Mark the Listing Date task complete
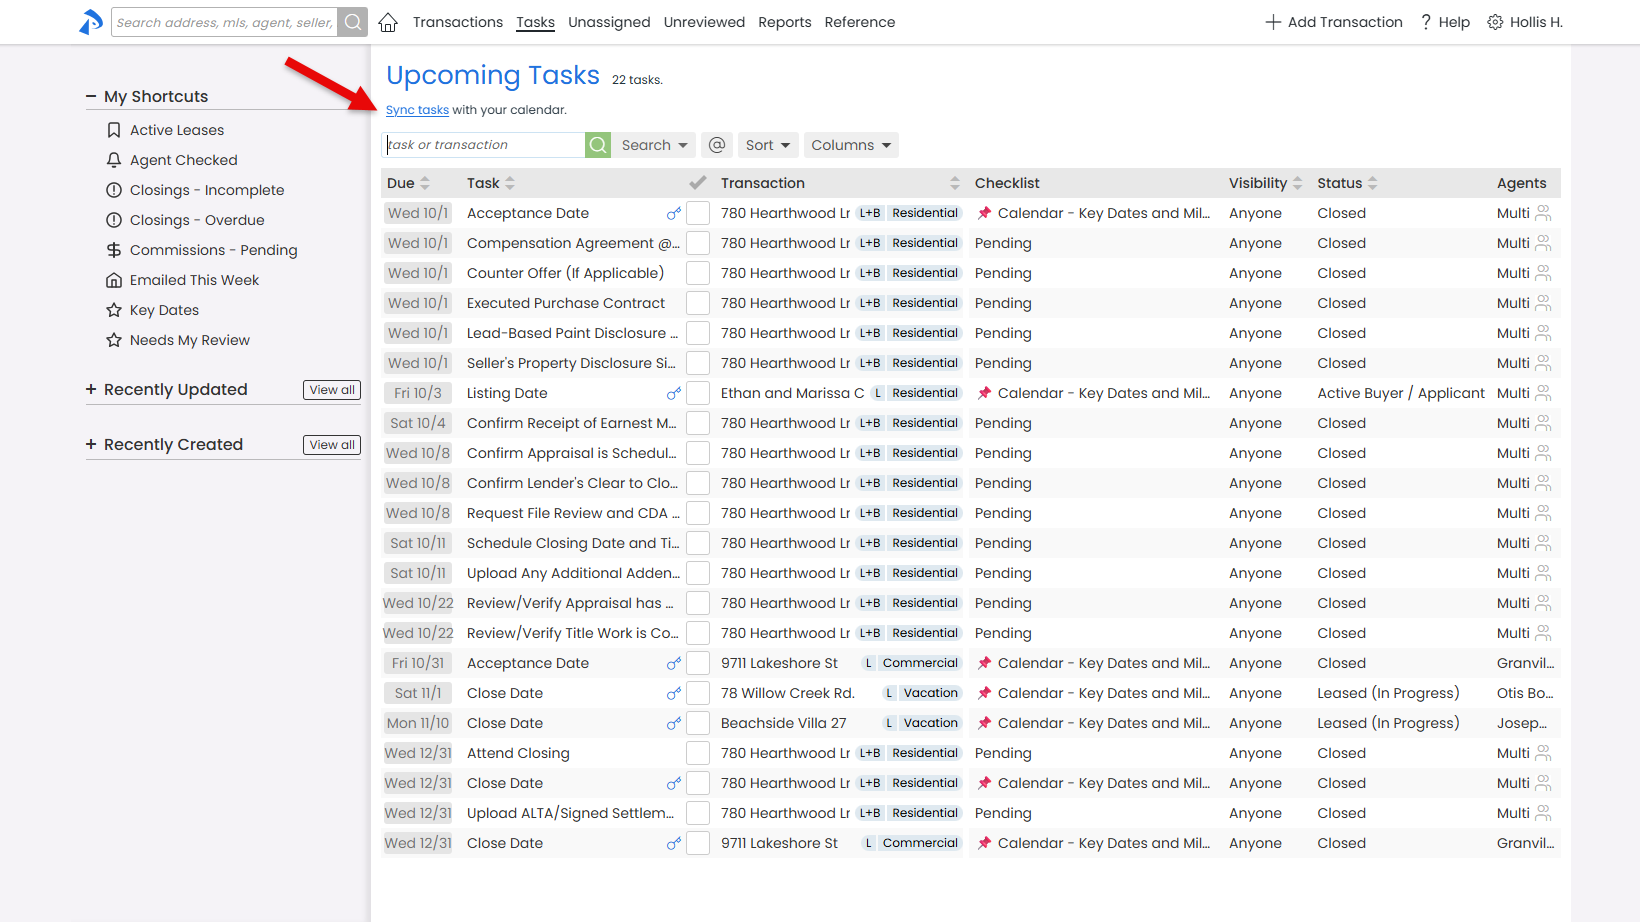Image resolution: width=1640 pixels, height=922 pixels. 698,393
